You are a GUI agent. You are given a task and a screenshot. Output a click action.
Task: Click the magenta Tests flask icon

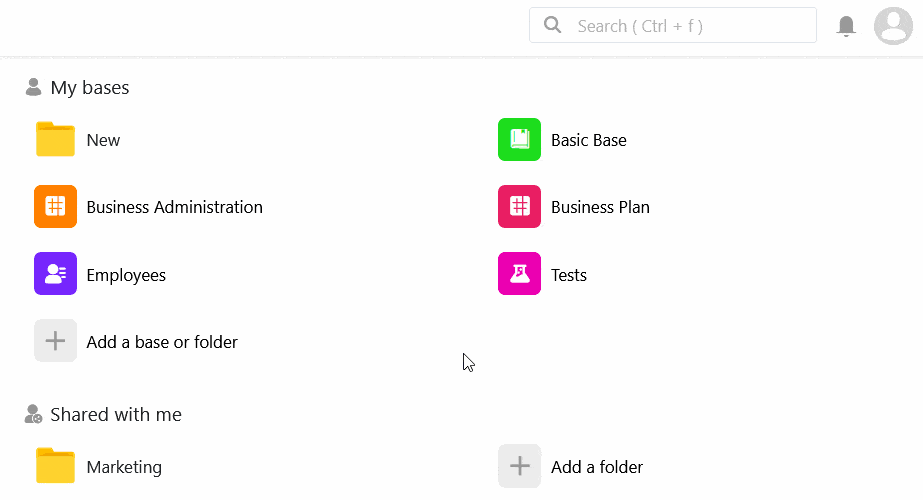click(x=519, y=274)
